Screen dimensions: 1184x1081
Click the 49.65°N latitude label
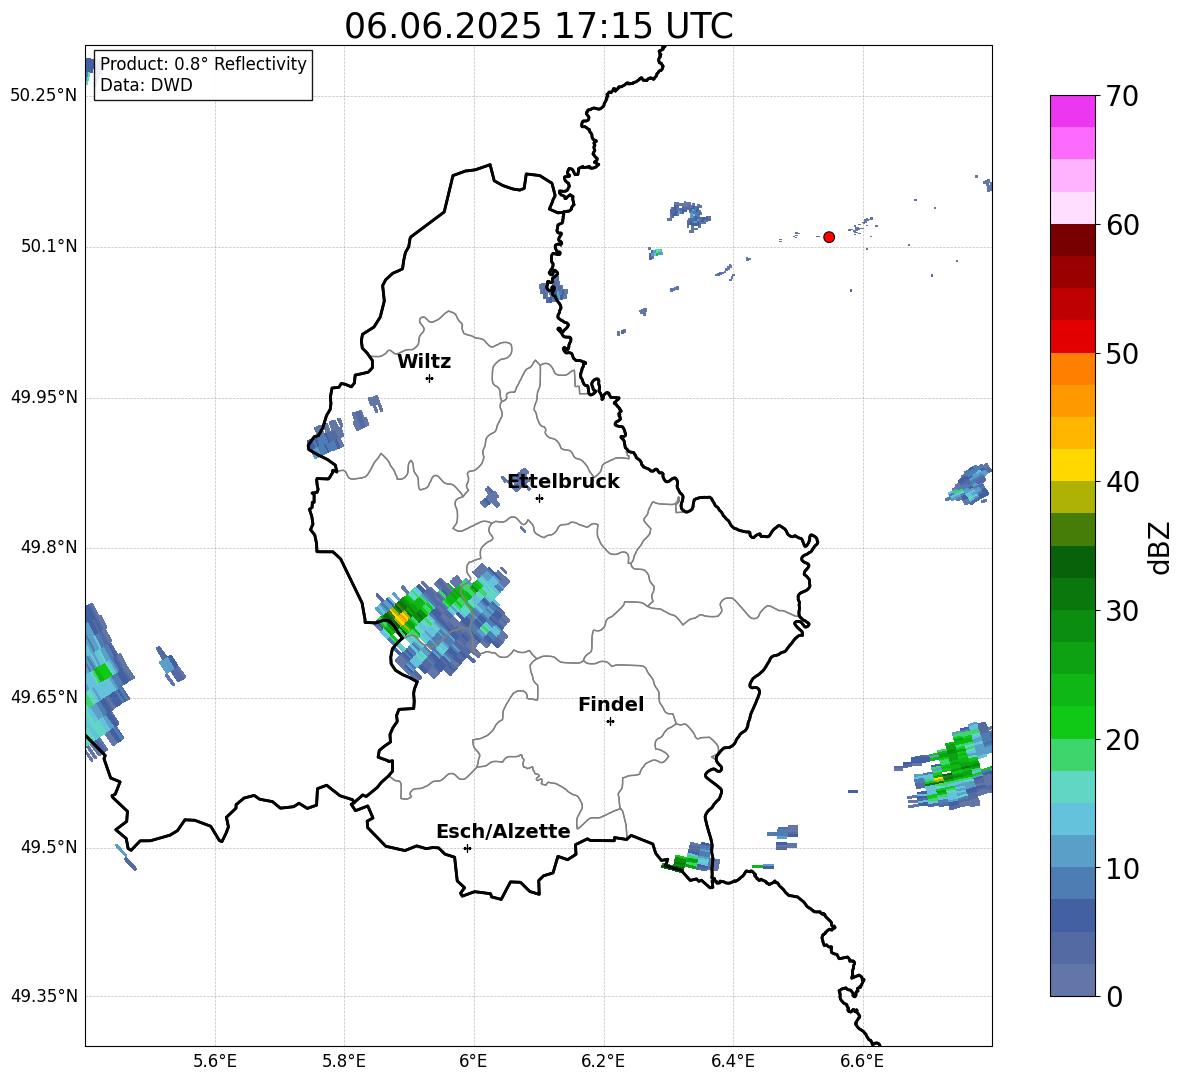pos(44,696)
